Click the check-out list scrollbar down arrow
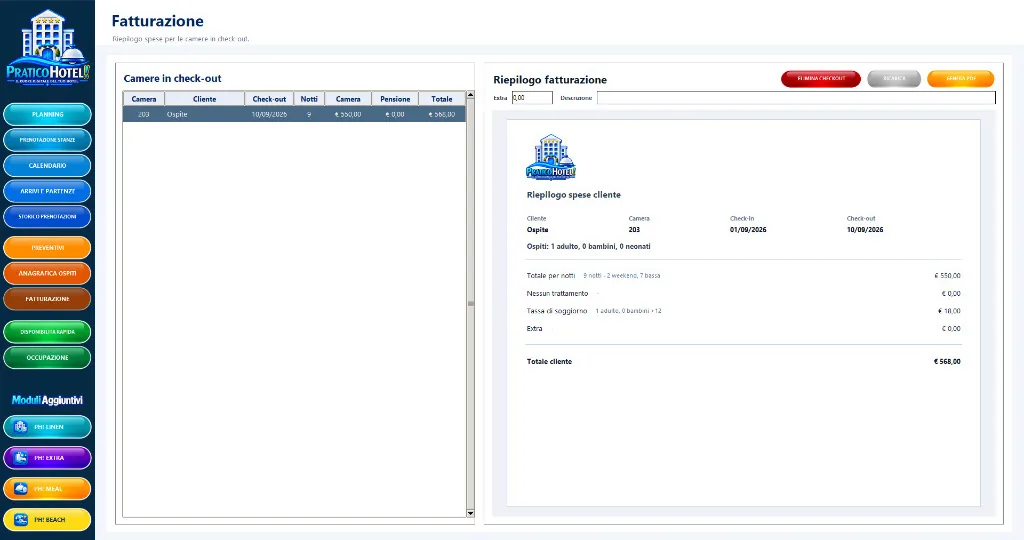Screen dimensions: 1024x540 pyautogui.click(x=470, y=513)
